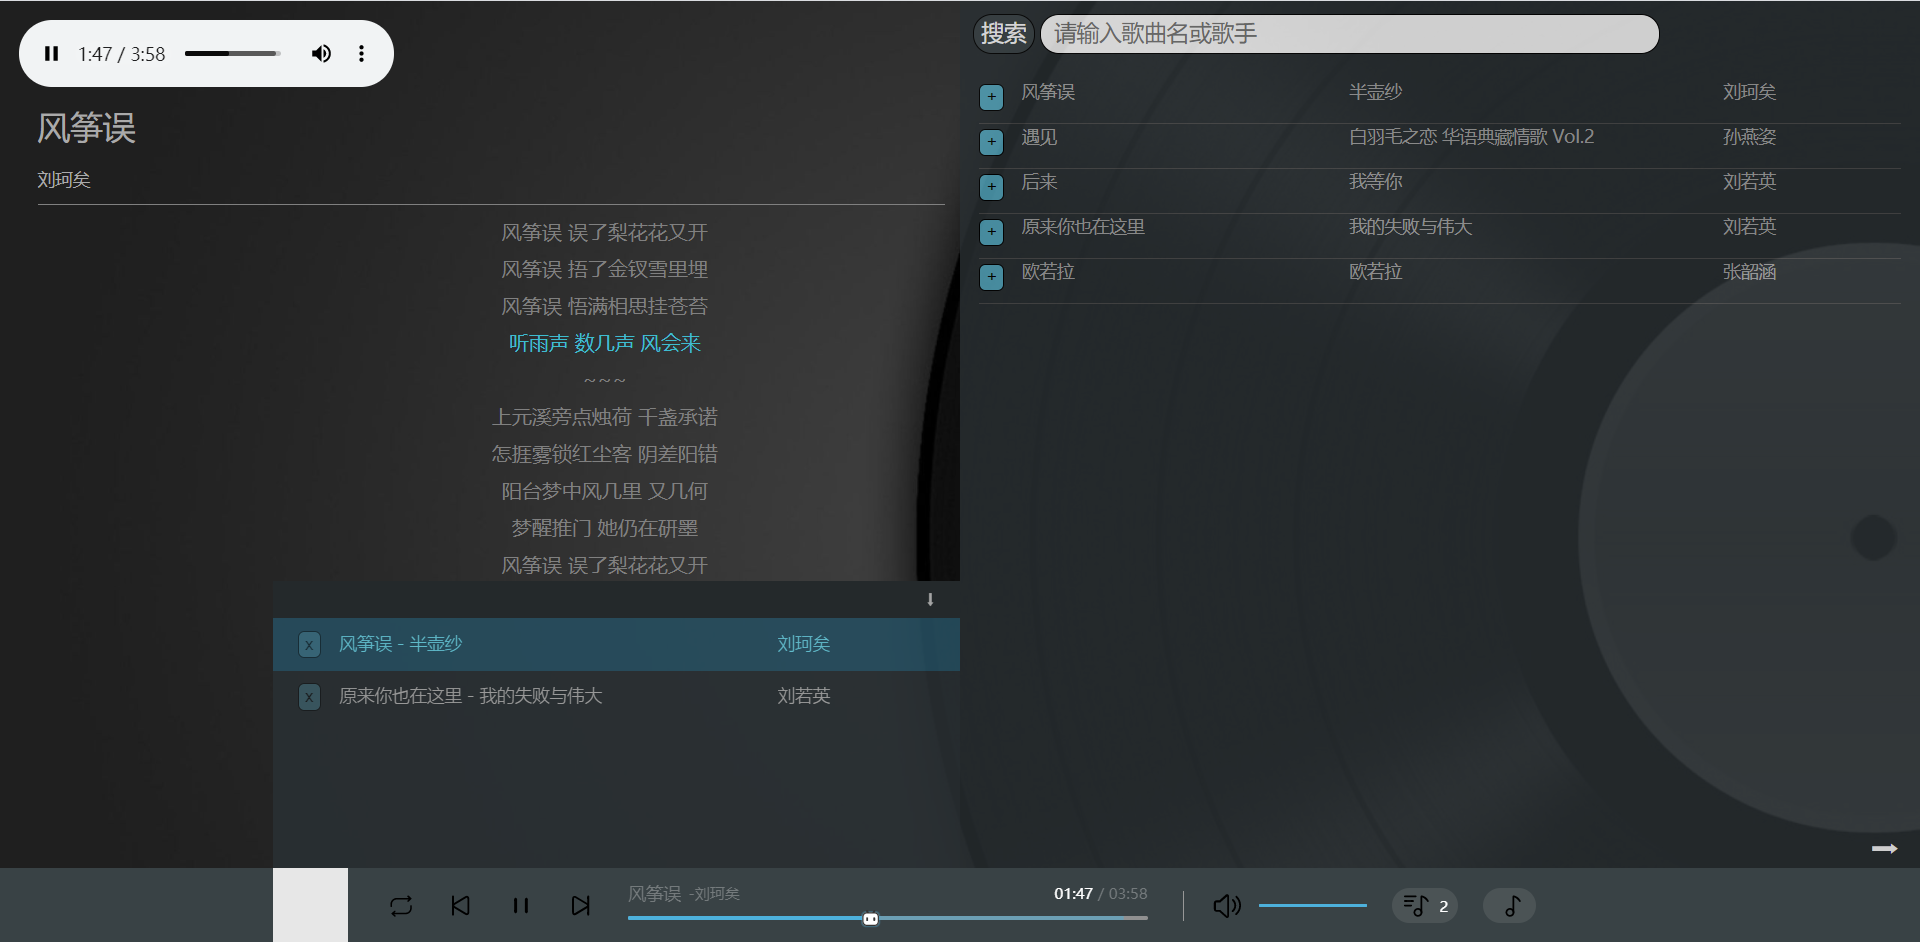
Task: Click highlighted lyric 听雨声 数几声 风会来
Action: 604,344
